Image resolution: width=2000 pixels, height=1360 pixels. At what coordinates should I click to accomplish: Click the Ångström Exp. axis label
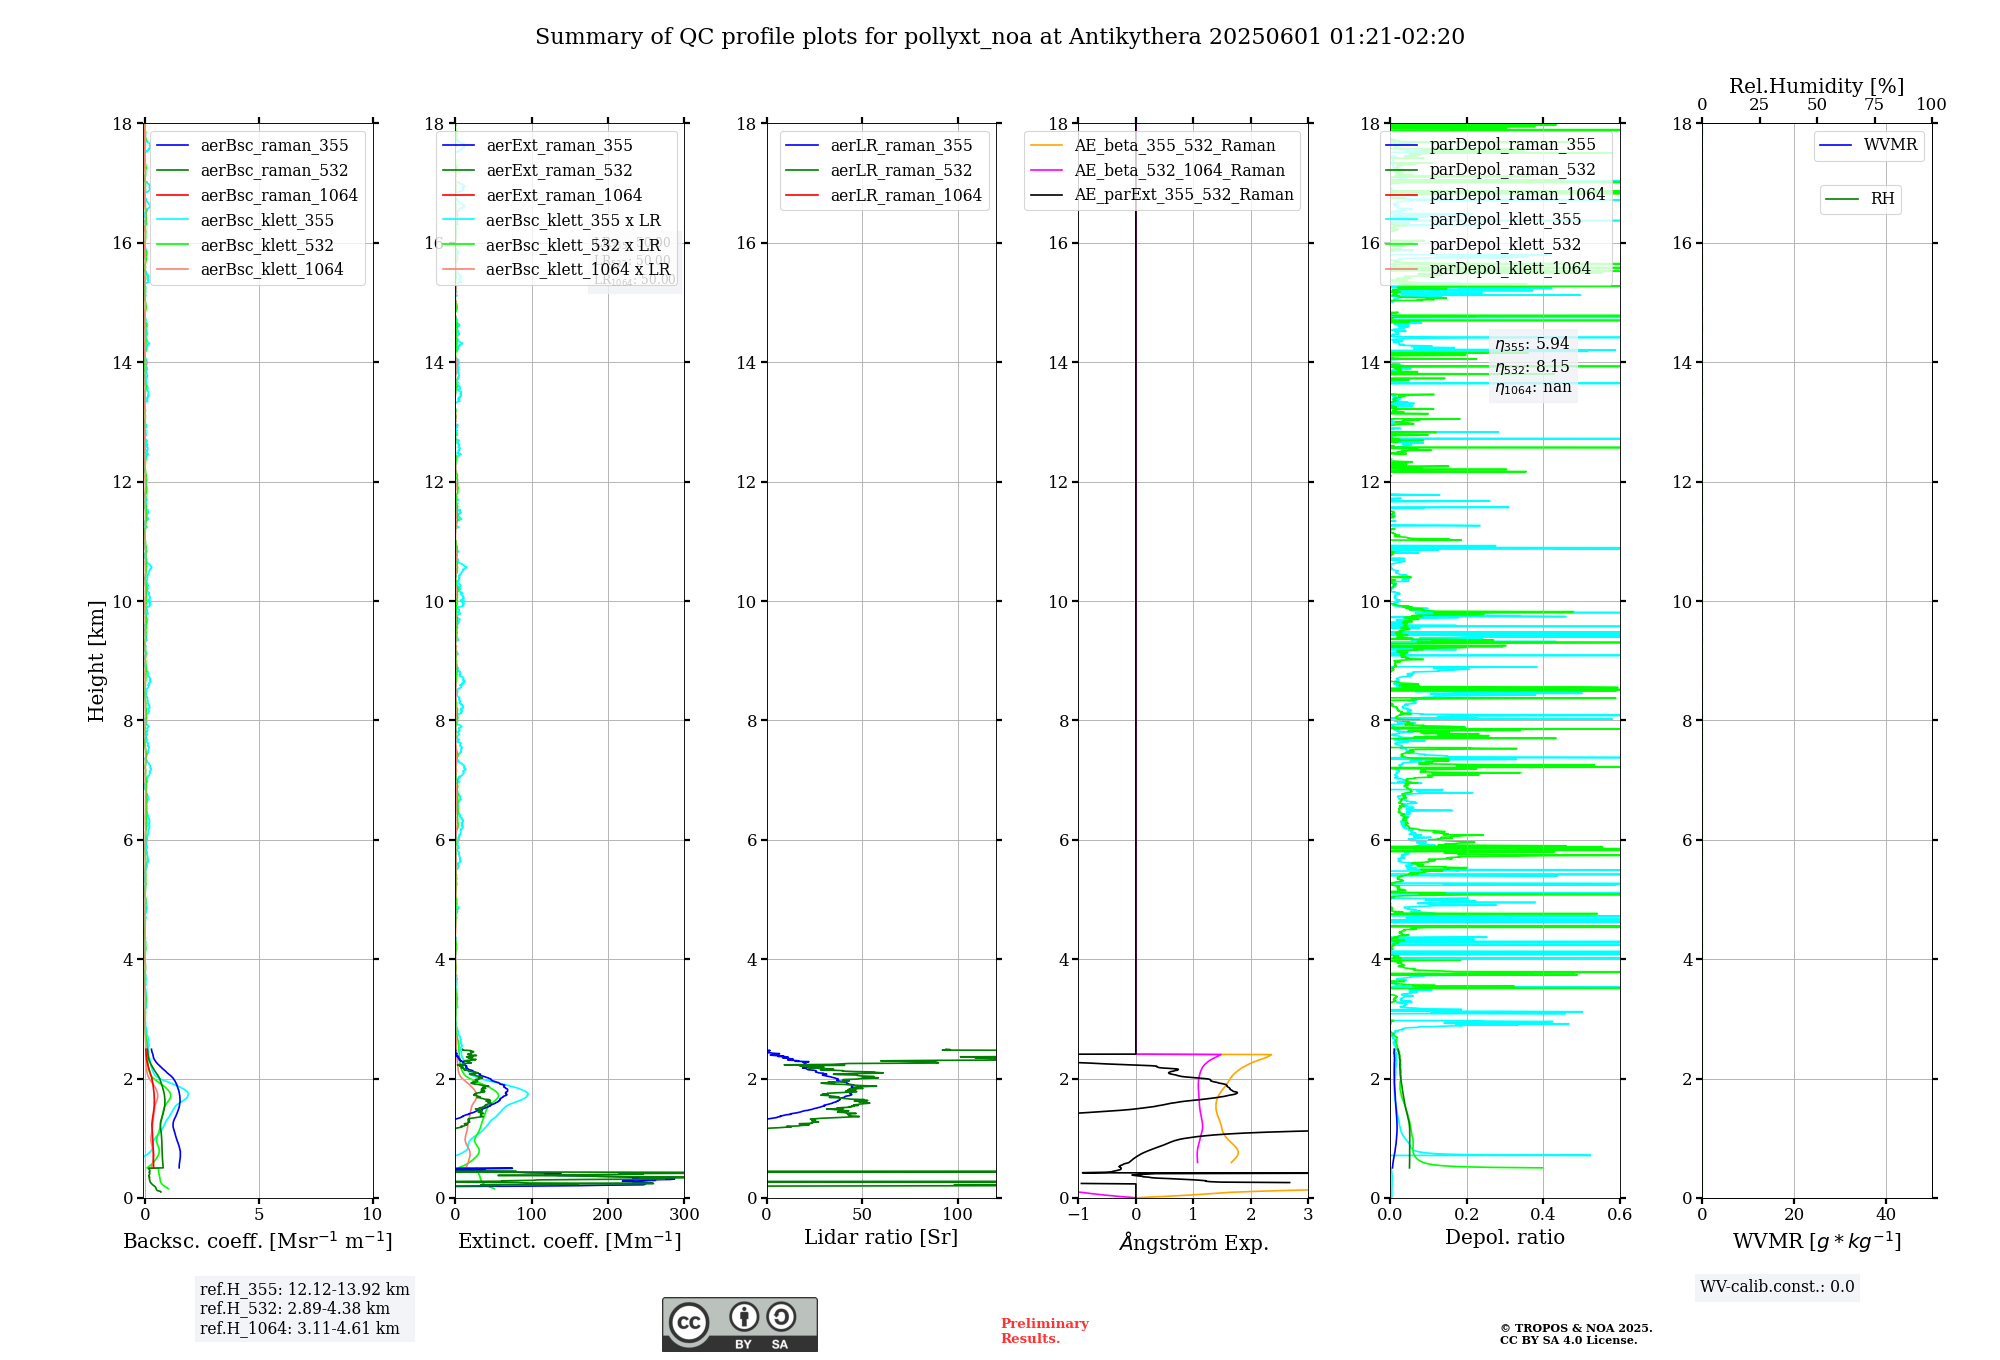coord(1194,1243)
